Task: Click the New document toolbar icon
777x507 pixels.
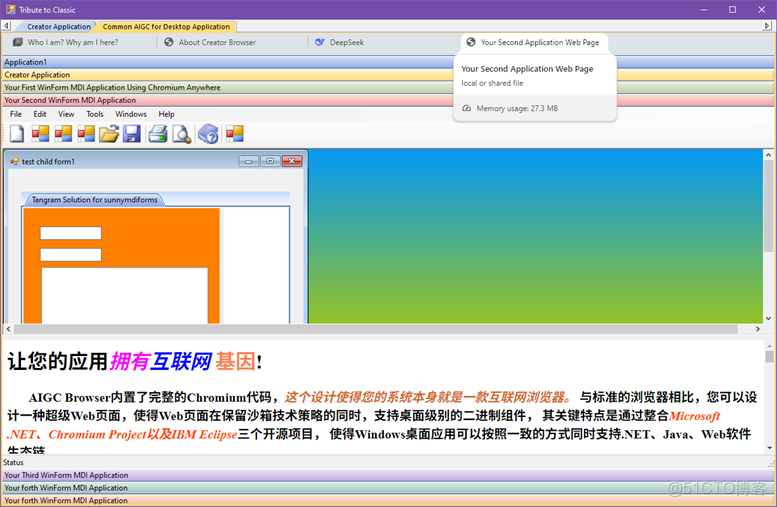Action: 17,134
